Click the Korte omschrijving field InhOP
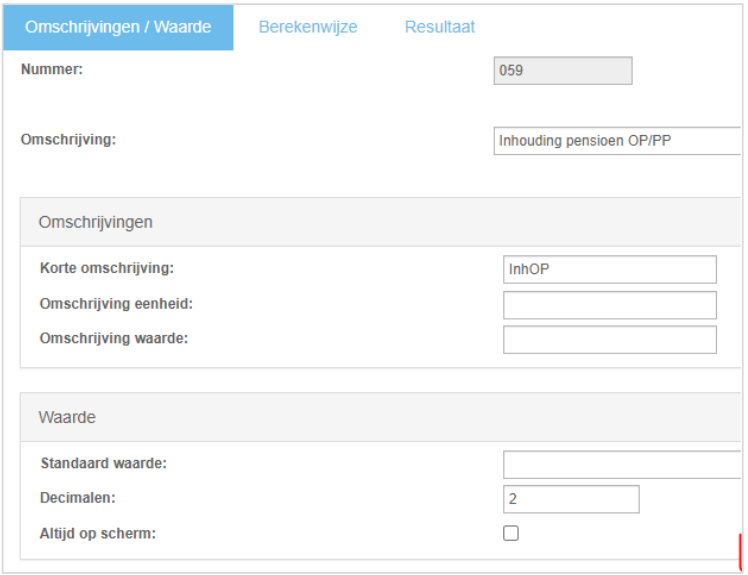748x575 pixels. pyautogui.click(x=610, y=270)
